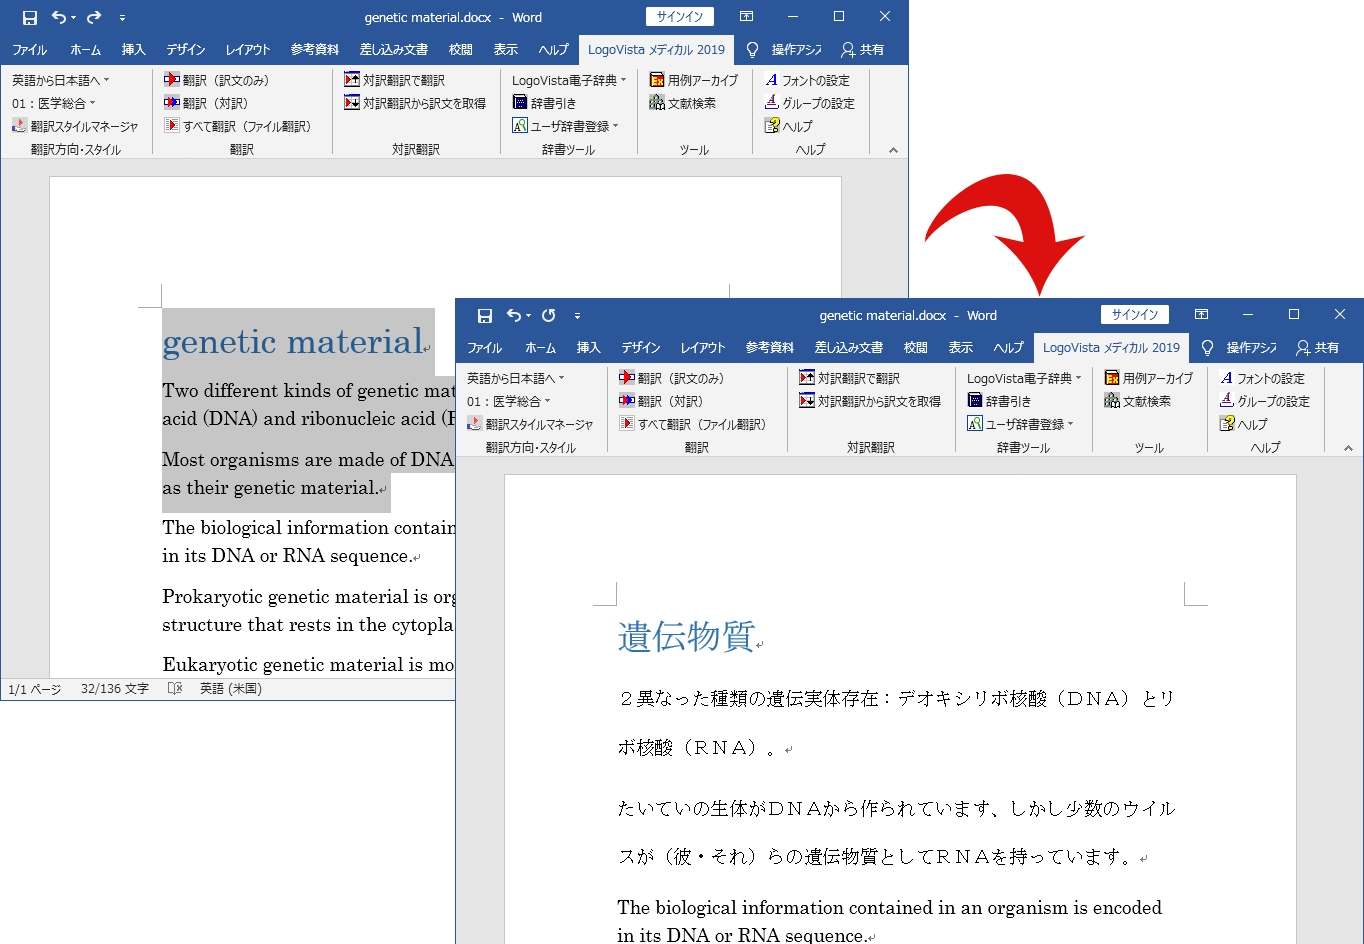The width and height of the screenshot is (1364, 944).
Task: Open グループの設定 in back window
Action: click(x=810, y=103)
